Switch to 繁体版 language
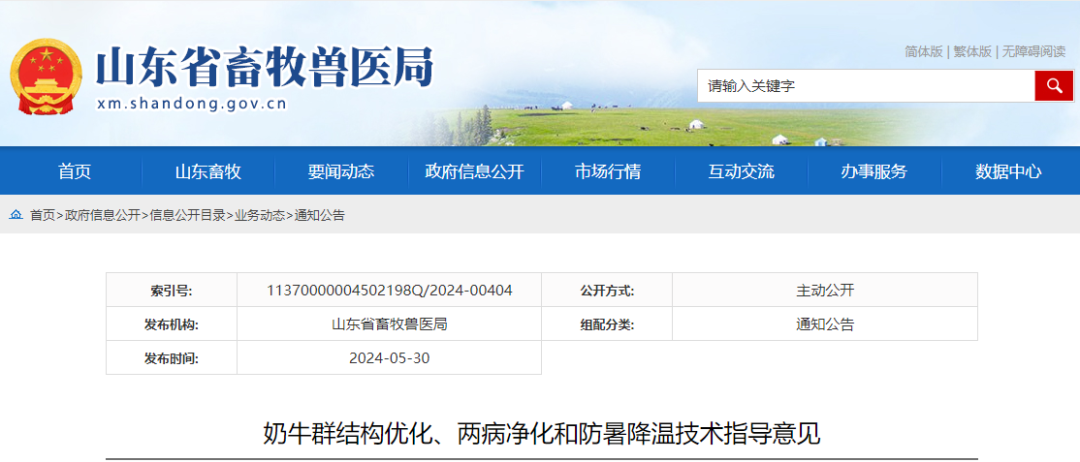 coord(972,52)
